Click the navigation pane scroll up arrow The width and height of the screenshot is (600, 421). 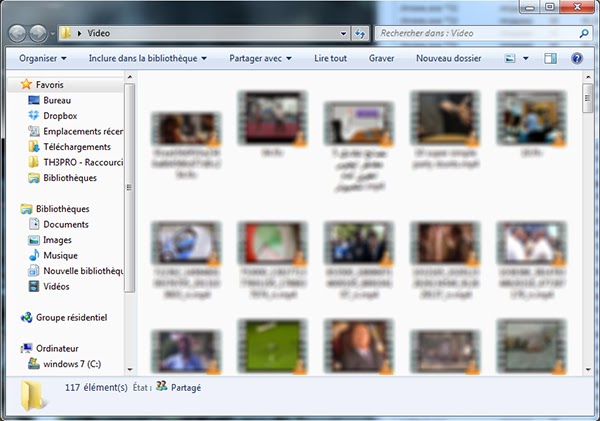point(130,77)
